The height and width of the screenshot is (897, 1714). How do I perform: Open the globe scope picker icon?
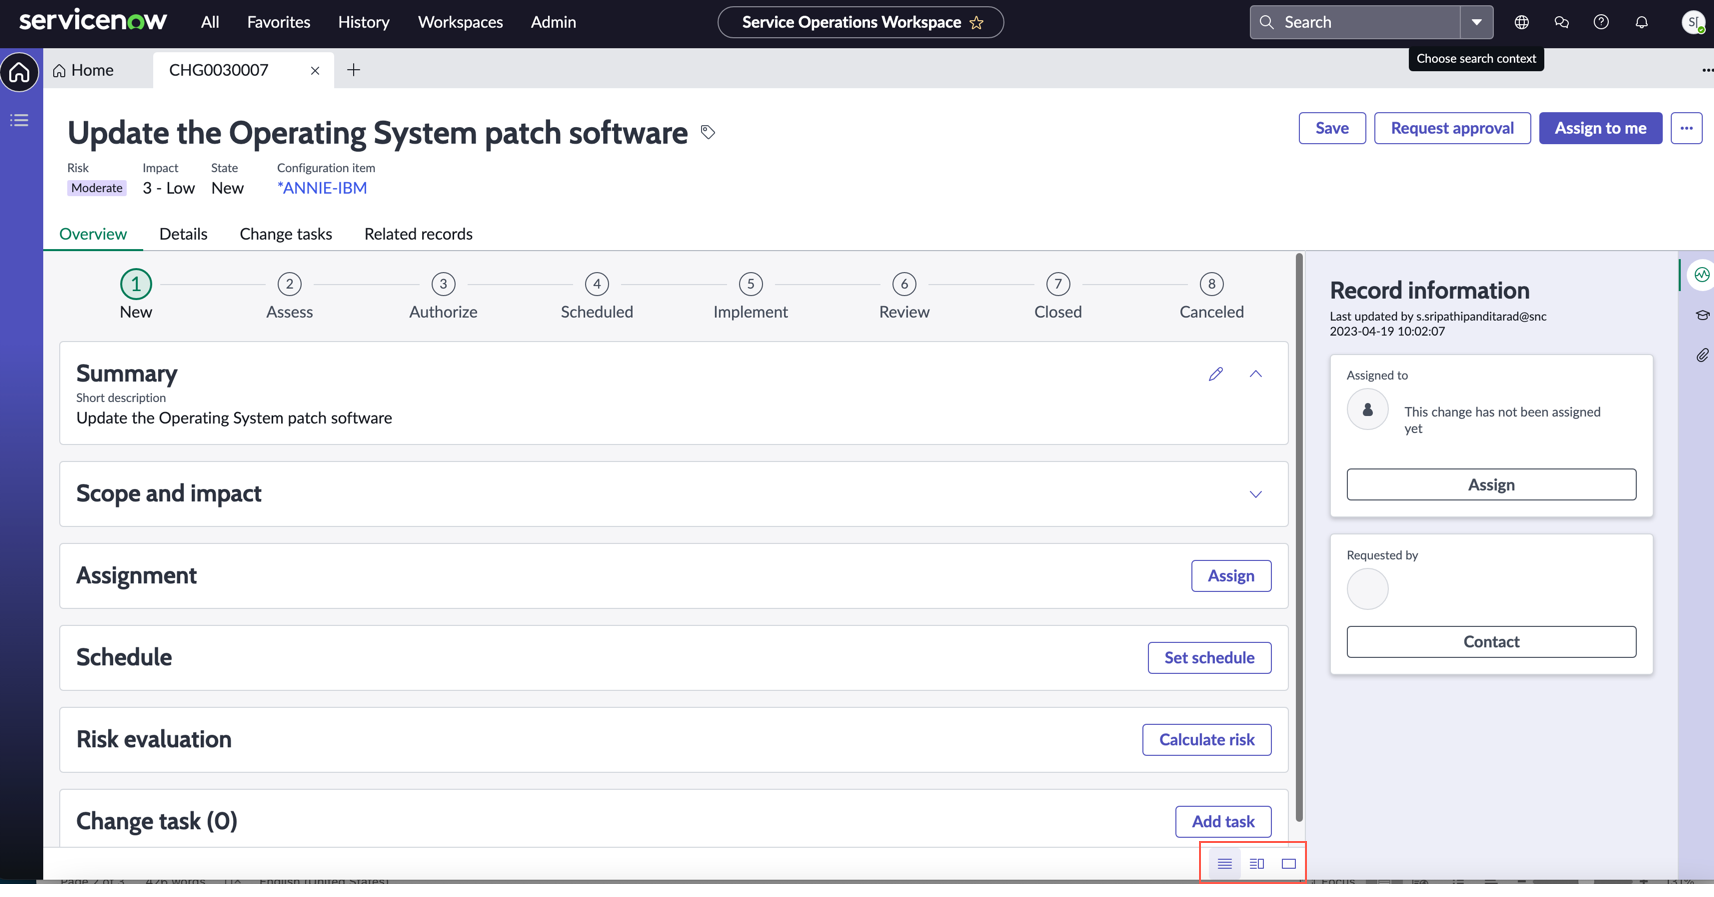1522,22
